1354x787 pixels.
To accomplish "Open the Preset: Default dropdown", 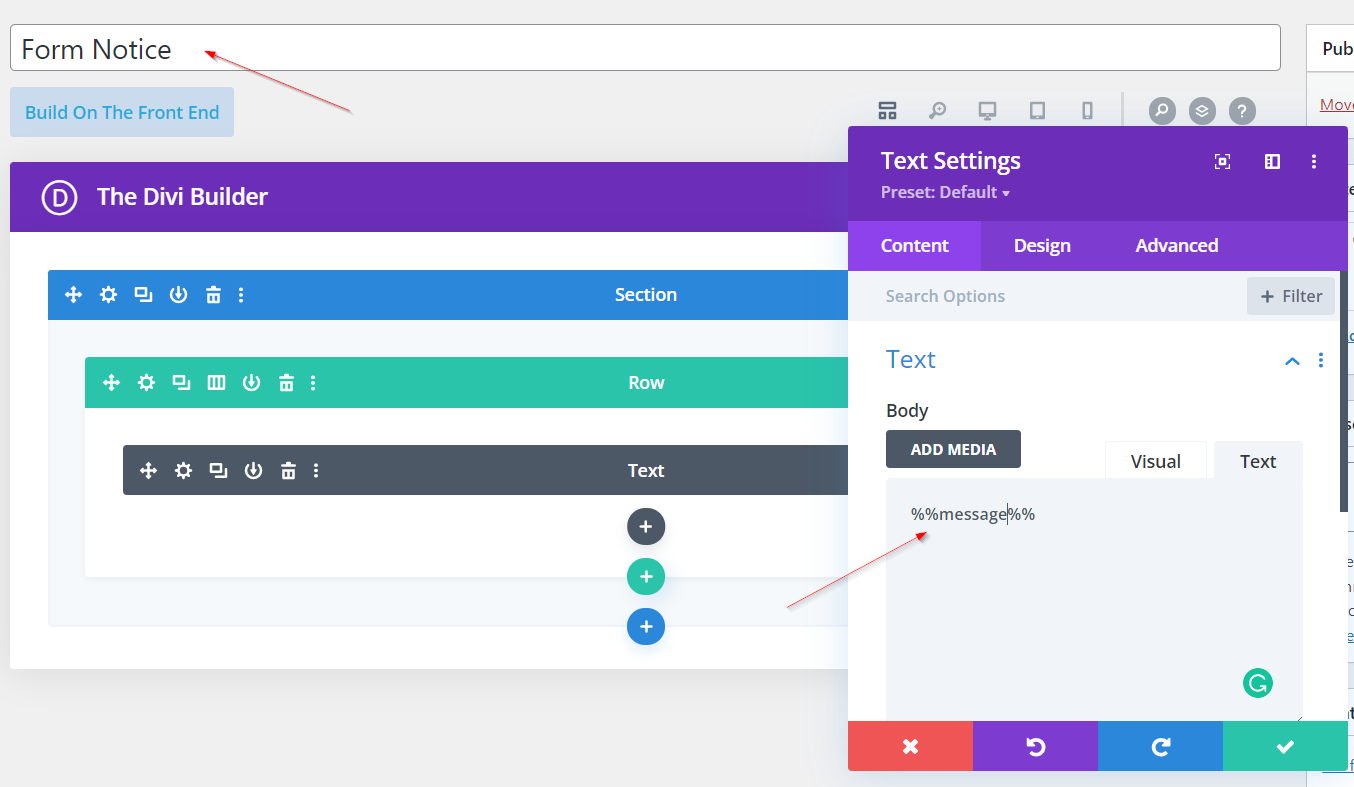I will pyautogui.click(x=945, y=193).
